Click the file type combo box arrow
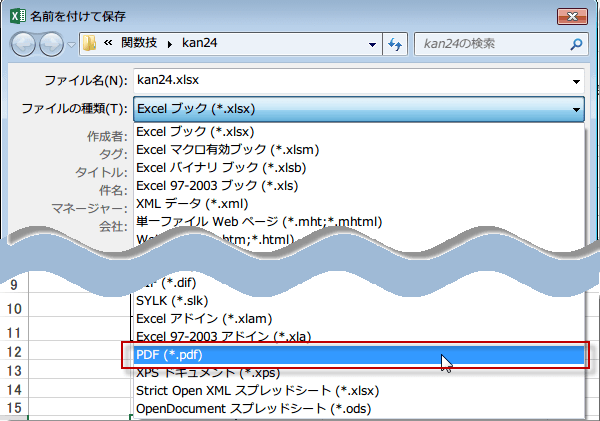Screen dimensions: 600x421 point(576,109)
